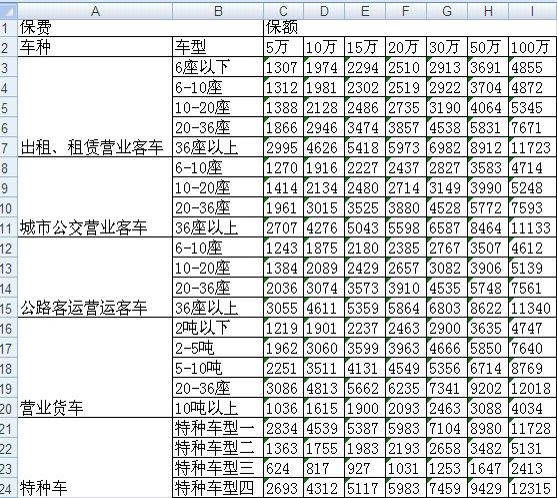Click cell with value 11133

tap(532, 227)
